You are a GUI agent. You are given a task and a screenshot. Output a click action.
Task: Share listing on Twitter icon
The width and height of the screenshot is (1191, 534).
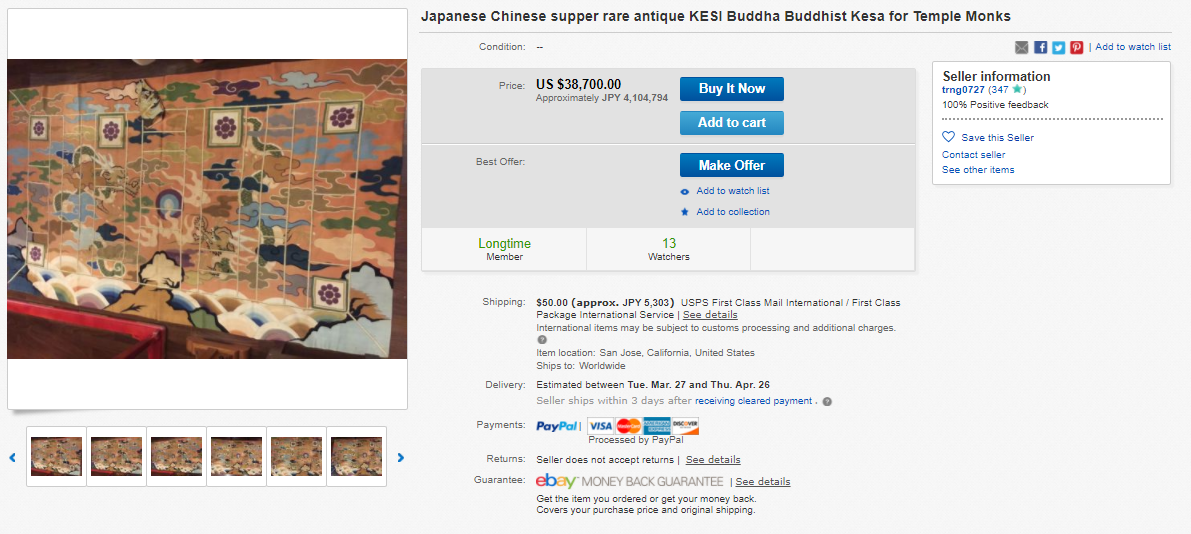pyautogui.click(x=1059, y=47)
